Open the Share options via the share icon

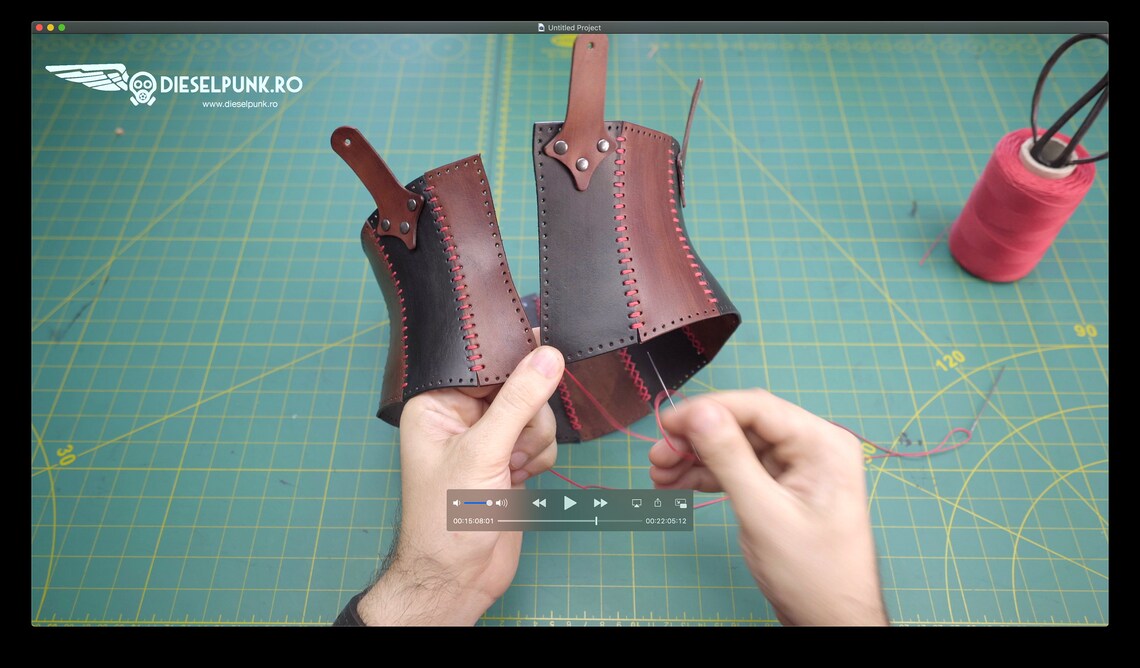(658, 502)
